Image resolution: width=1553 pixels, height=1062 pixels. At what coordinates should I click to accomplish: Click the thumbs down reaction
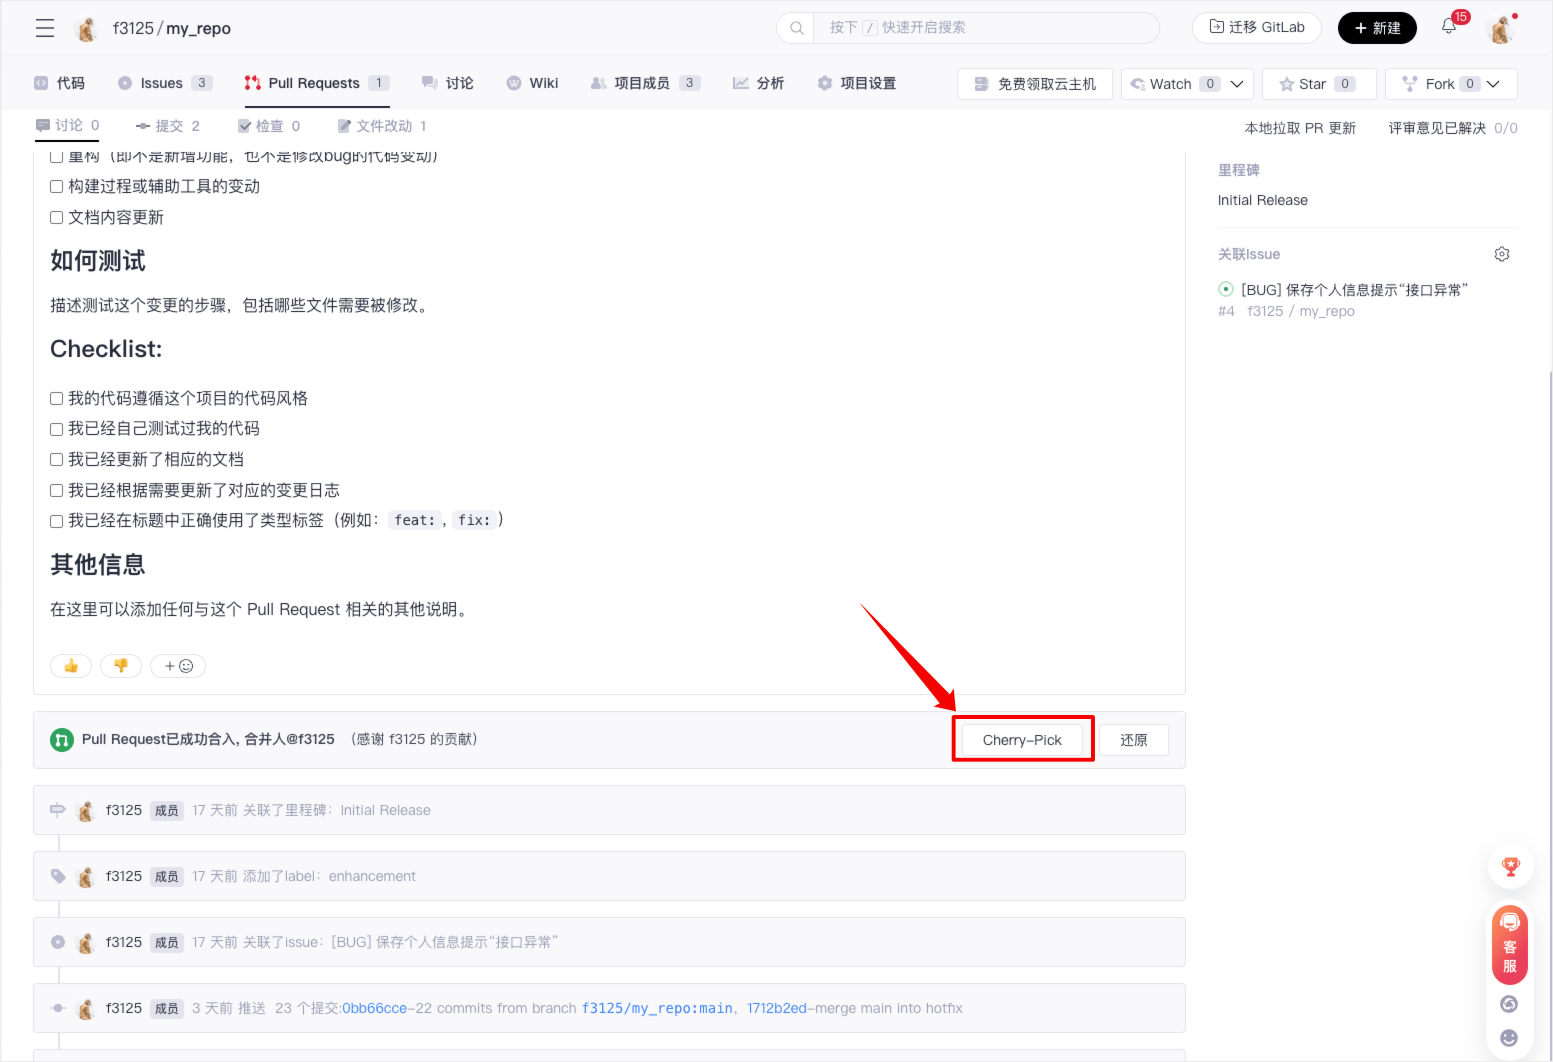[121, 666]
